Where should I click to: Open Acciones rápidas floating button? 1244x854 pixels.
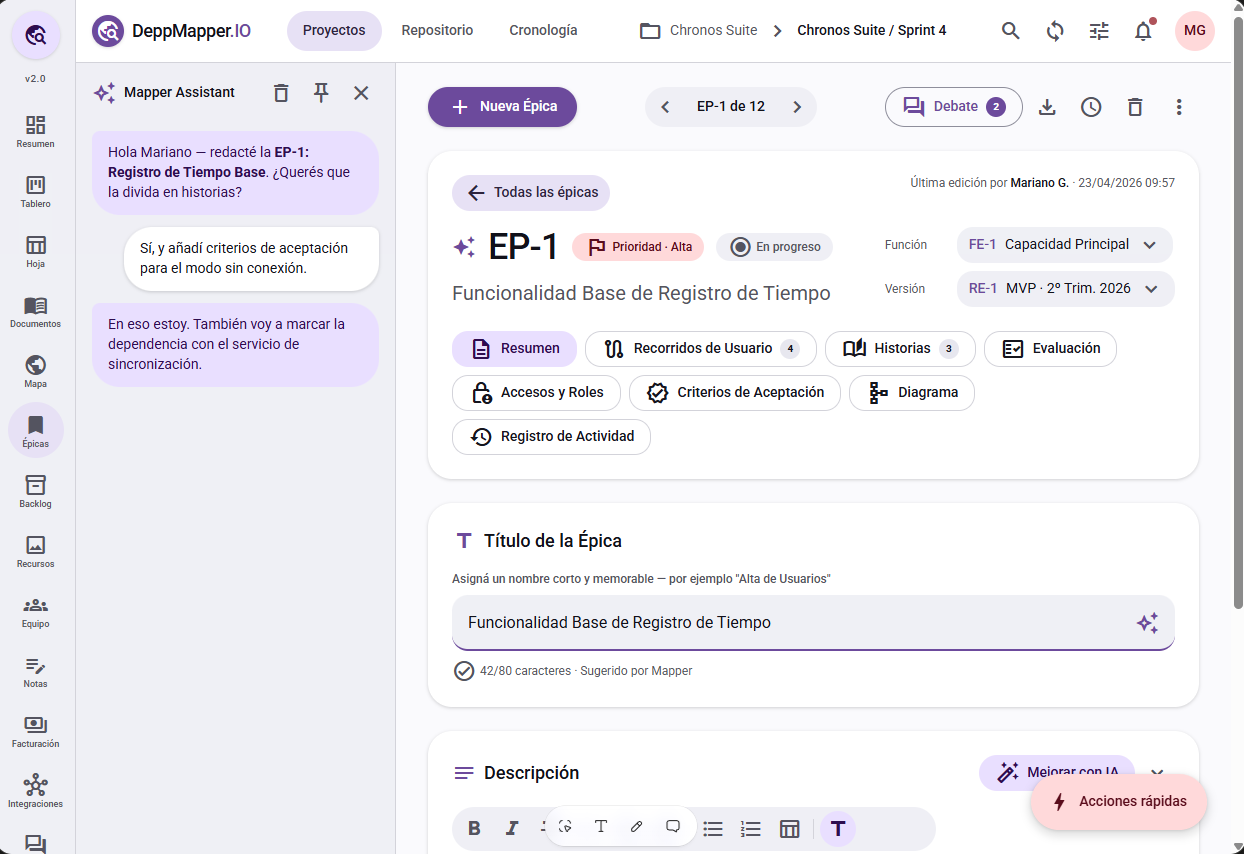coord(1119,802)
